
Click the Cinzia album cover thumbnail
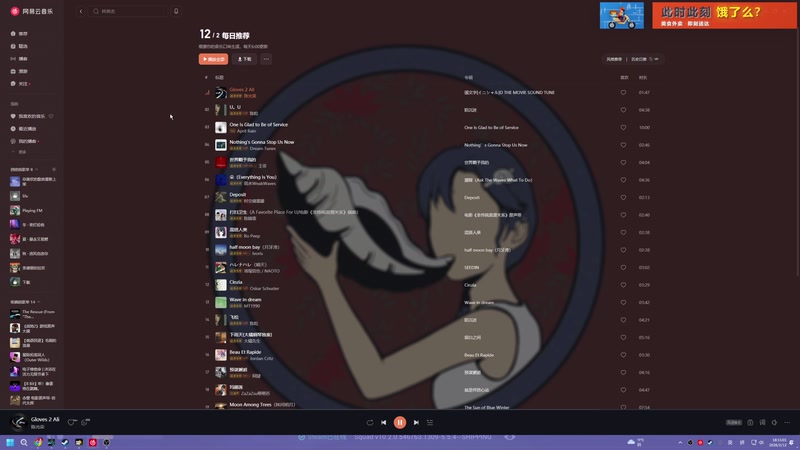click(x=220, y=285)
